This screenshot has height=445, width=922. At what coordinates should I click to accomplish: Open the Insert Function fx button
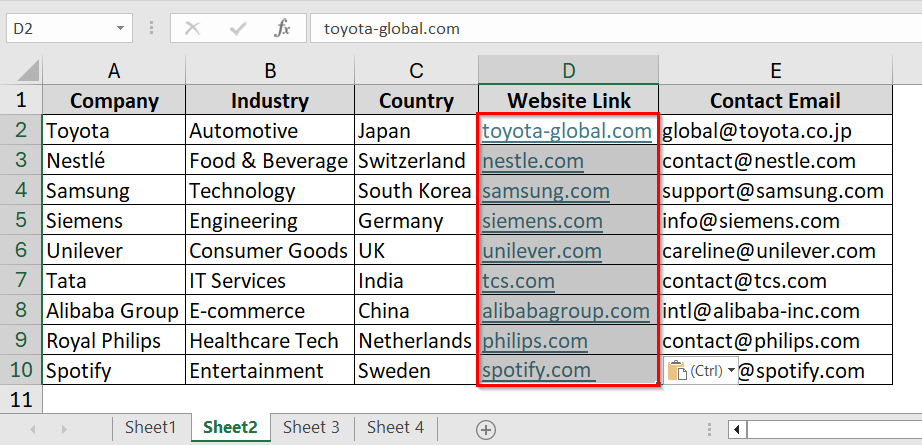[x=282, y=28]
